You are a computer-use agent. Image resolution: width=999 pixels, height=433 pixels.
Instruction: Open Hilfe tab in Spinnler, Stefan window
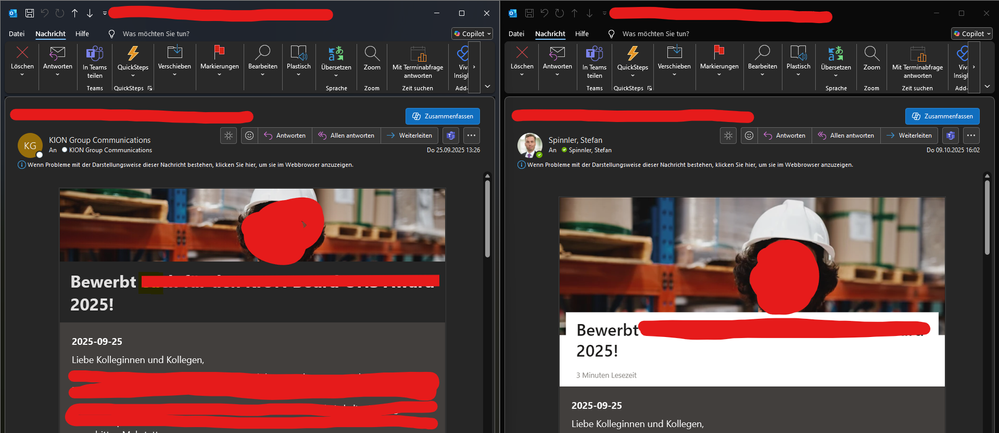click(x=582, y=34)
